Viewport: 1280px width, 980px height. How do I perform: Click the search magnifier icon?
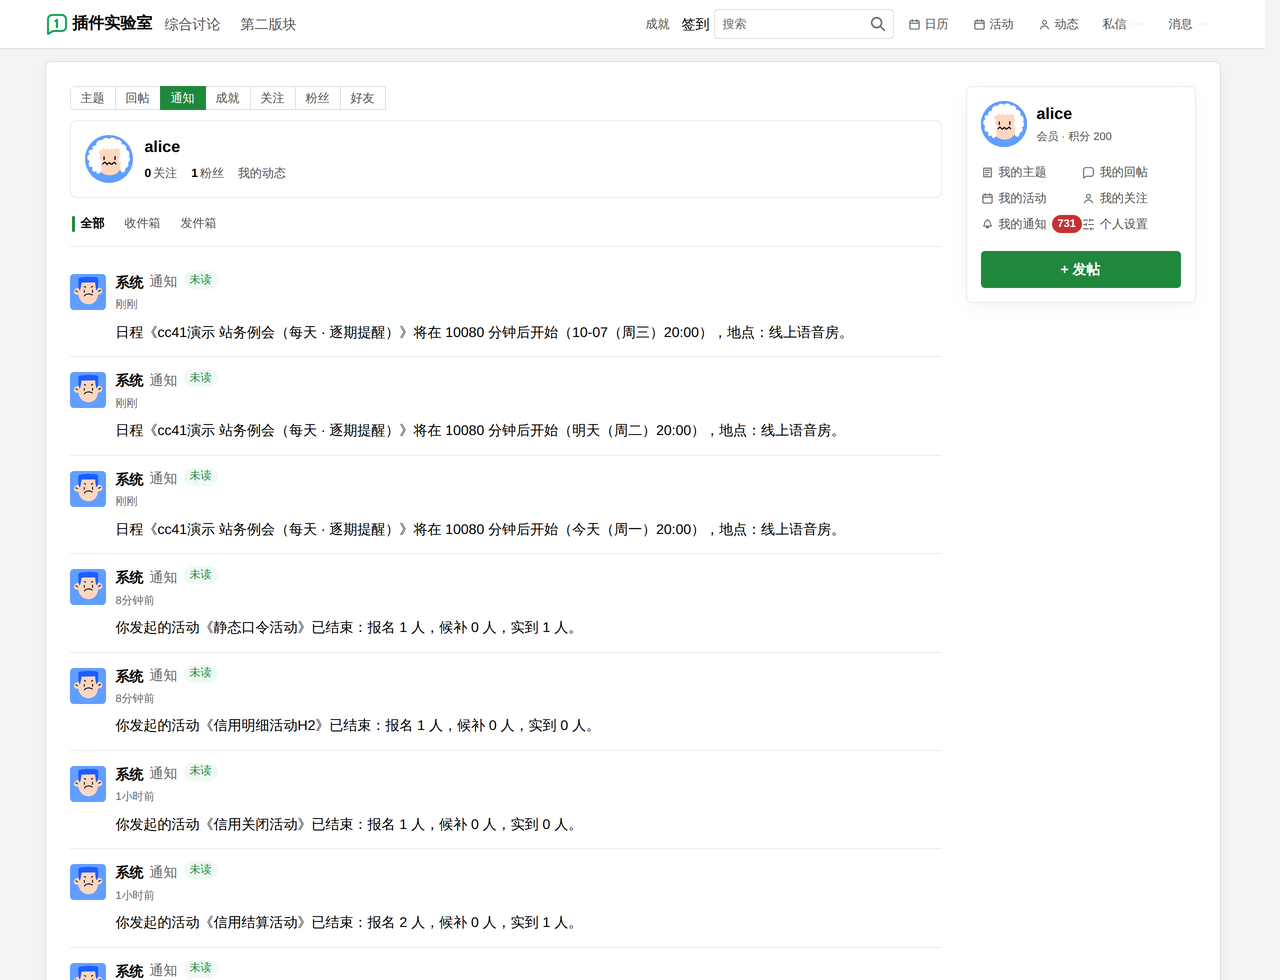tap(877, 24)
